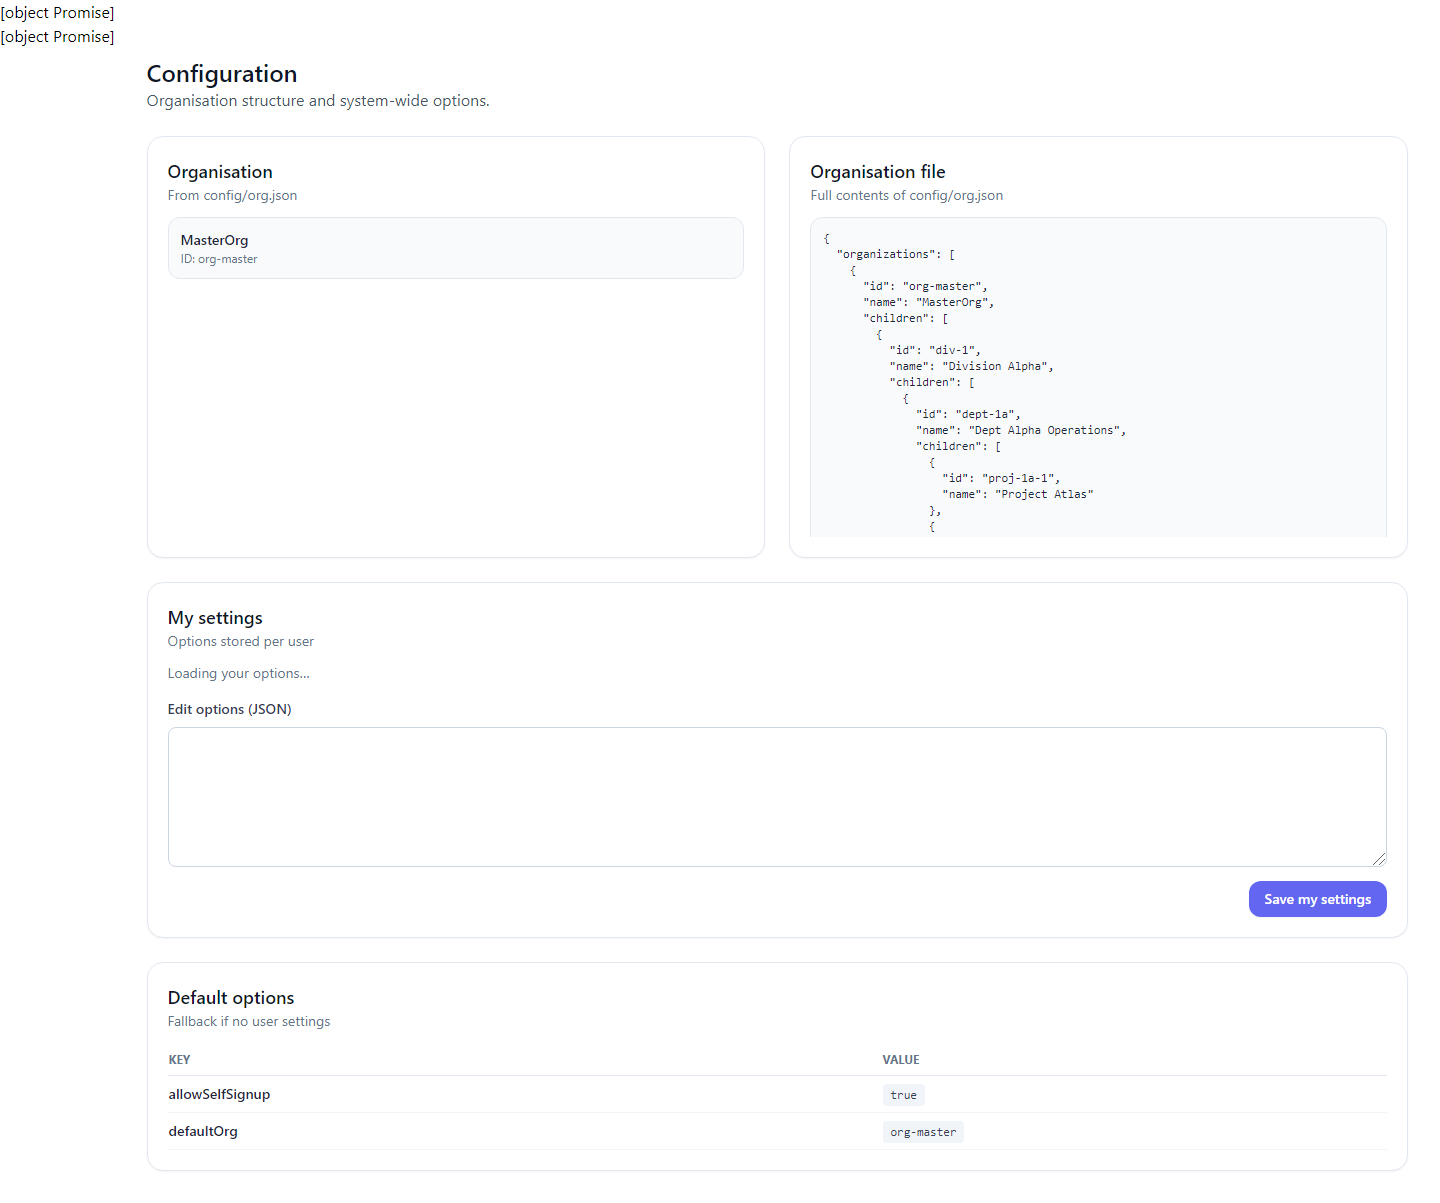Select the allowSelfSignup row
The width and height of the screenshot is (1440, 1203).
pyautogui.click(x=600, y=1094)
